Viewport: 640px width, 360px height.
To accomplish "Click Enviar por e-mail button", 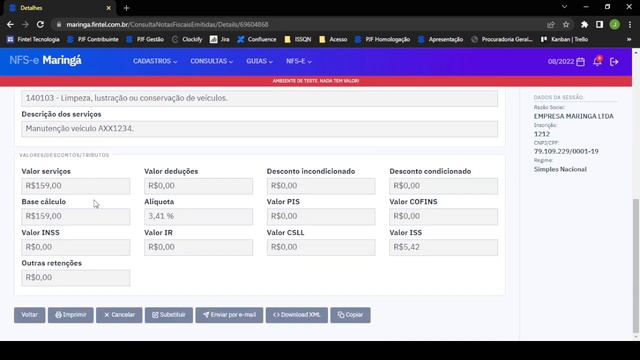I will (x=229, y=315).
